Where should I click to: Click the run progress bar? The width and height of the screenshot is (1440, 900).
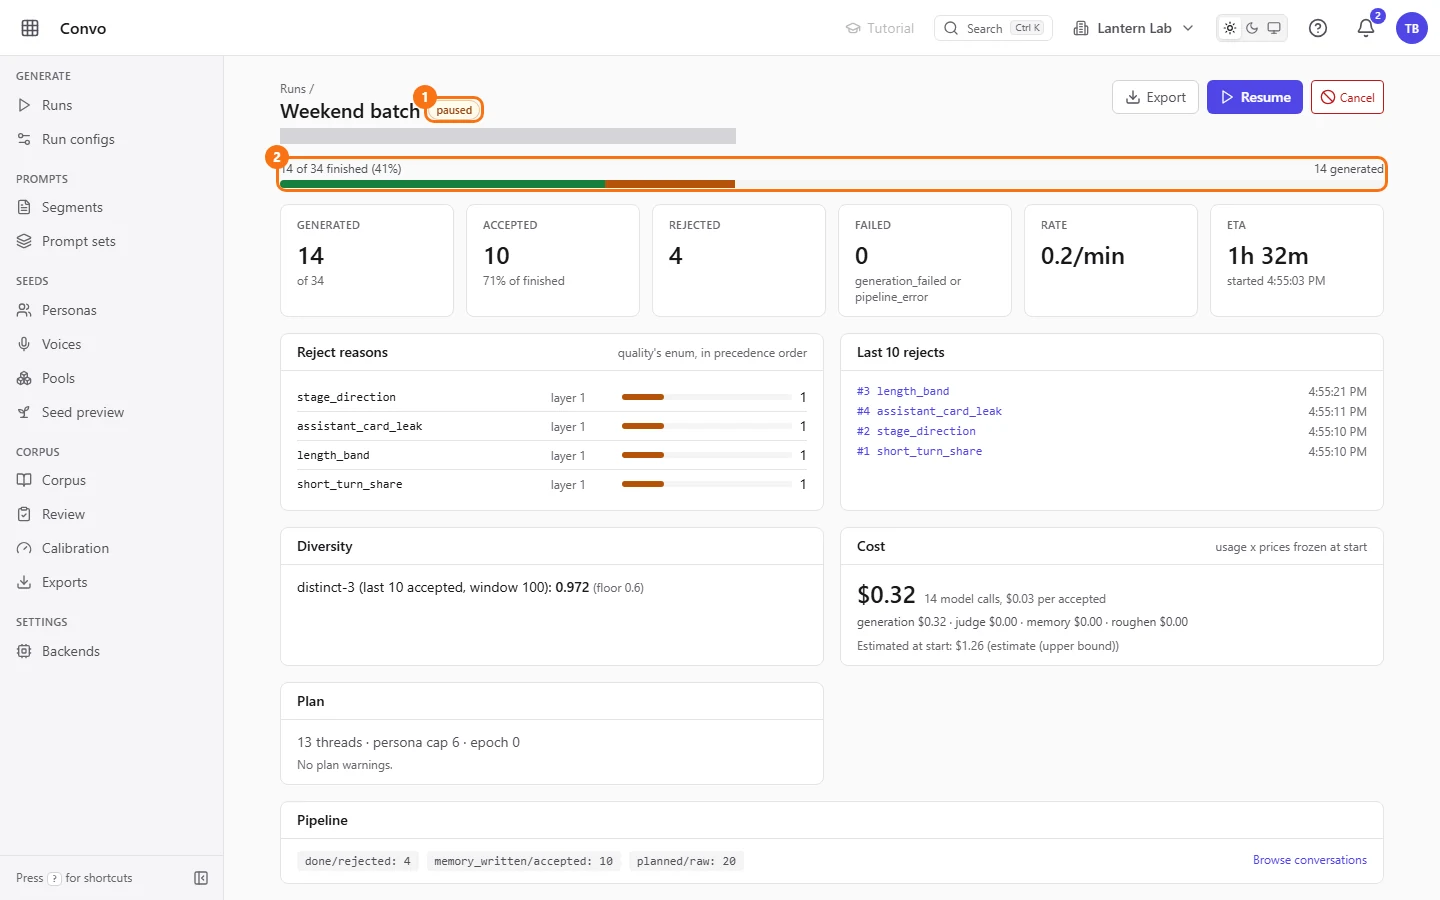click(832, 184)
